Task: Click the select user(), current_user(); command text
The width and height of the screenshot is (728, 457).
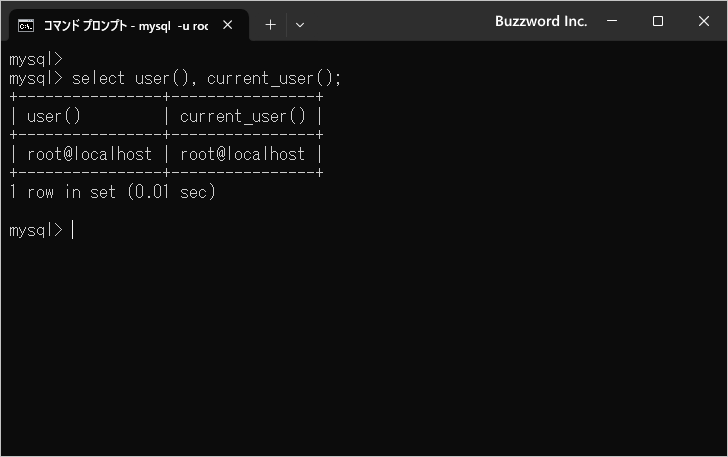Action: pyautogui.click(x=207, y=78)
